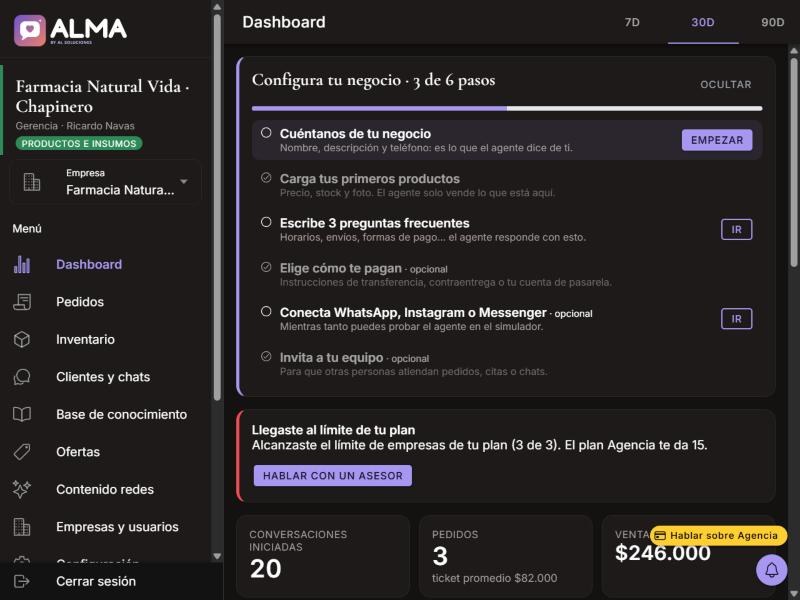
Task: Click the Empresa selector building icon
Action: [x=32, y=182]
